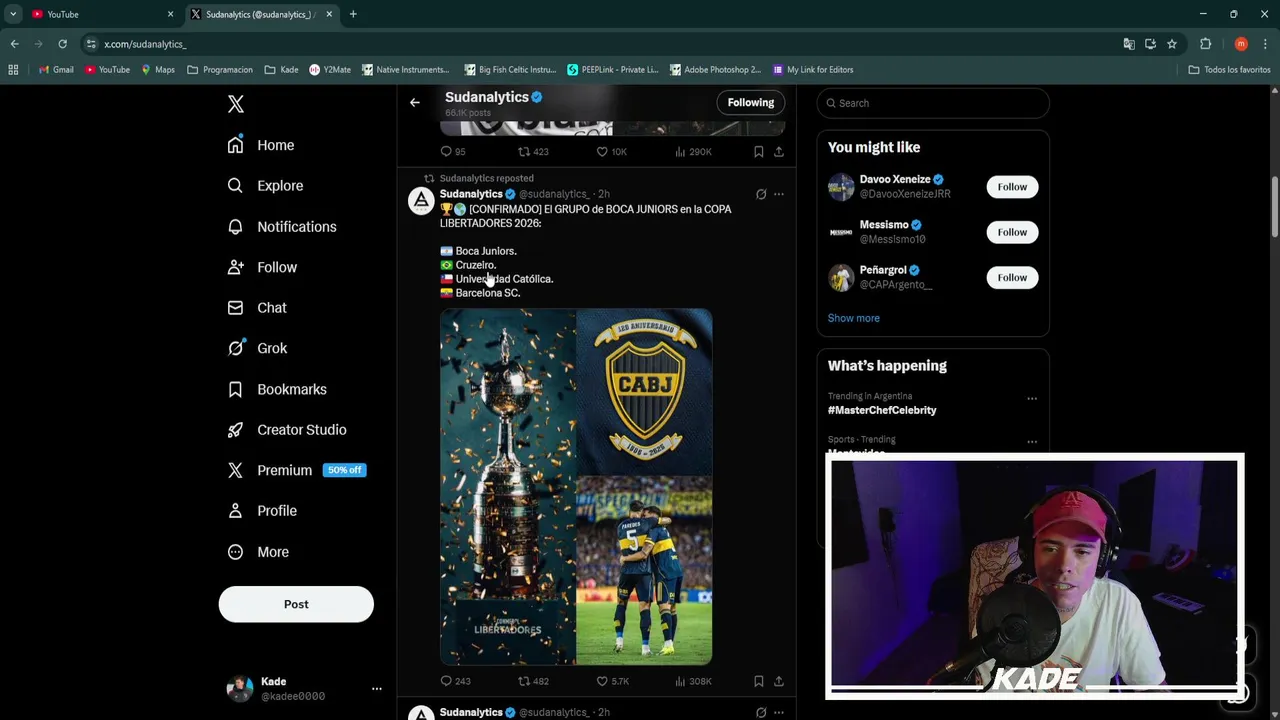
Task: Click Grok icon on CONFIRMADO post
Action: [761, 194]
